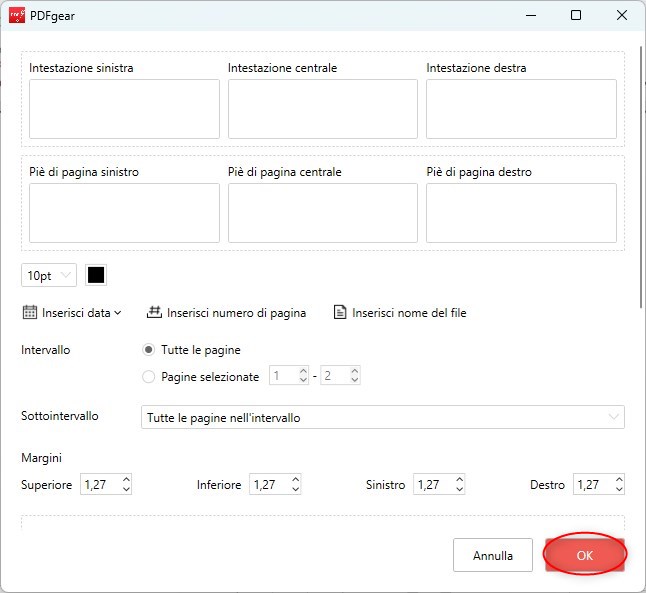Decrease the Superiore margin value
The image size is (646, 593).
pyautogui.click(x=126, y=489)
